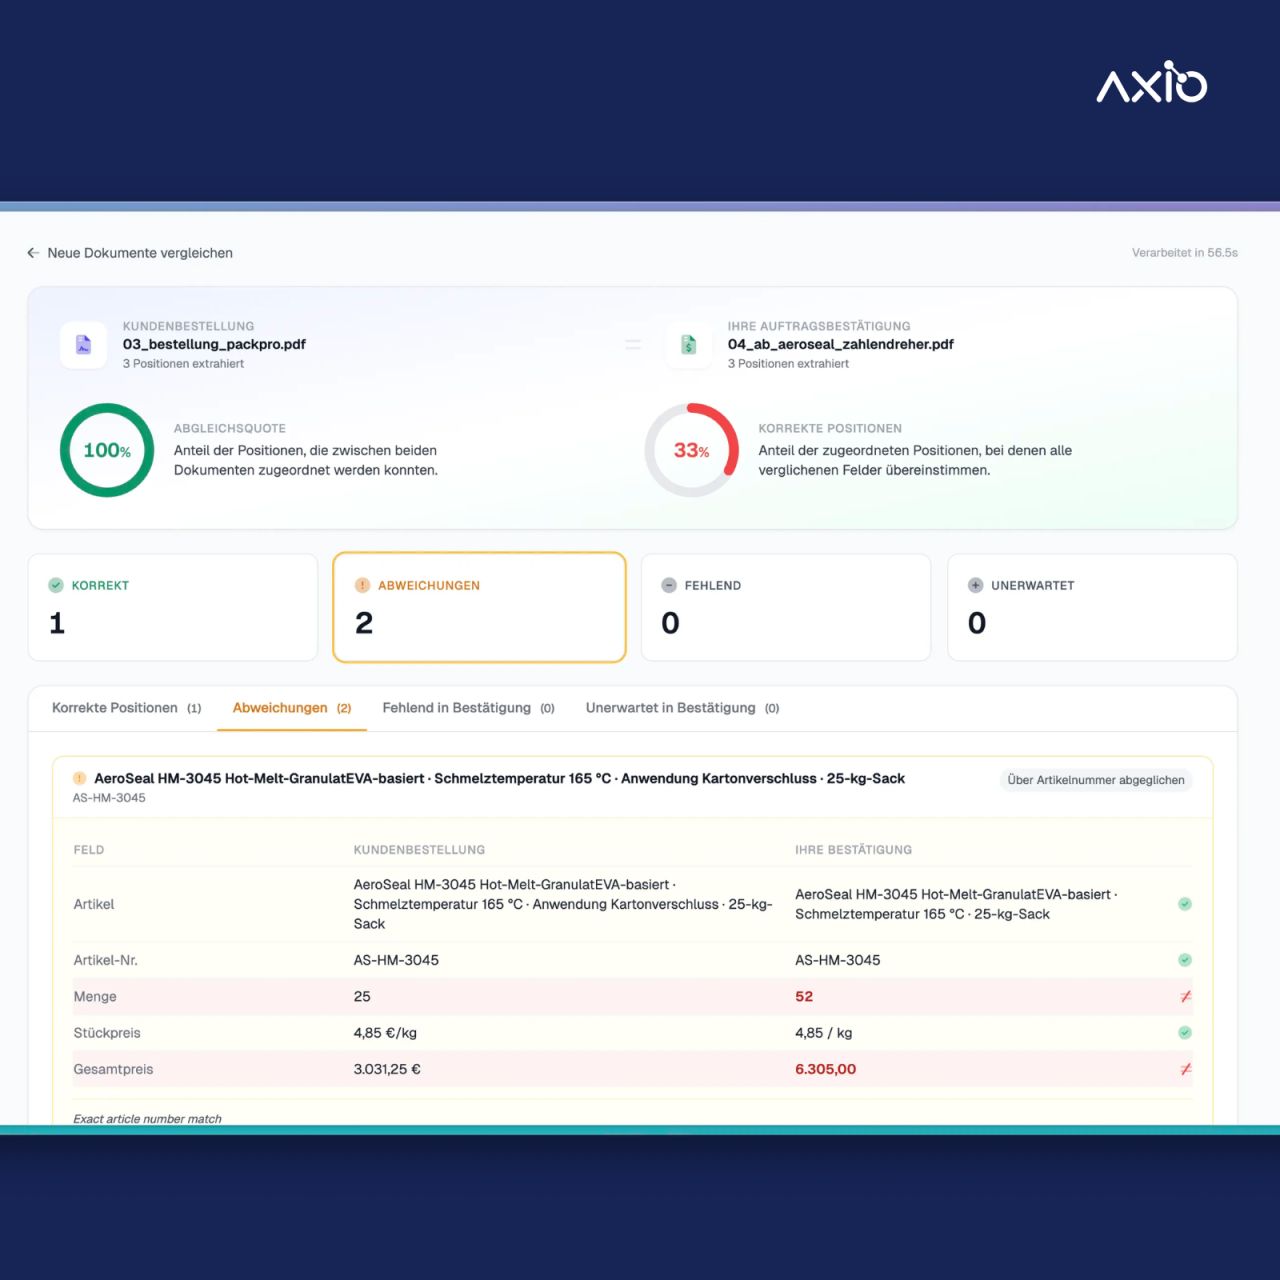Click the red not-equal icon in Menge row

coord(1185,996)
